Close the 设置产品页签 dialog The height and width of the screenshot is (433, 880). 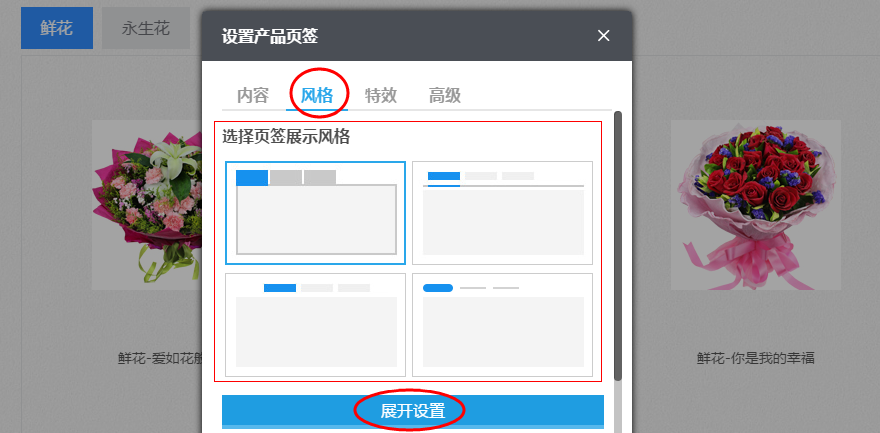[603, 36]
